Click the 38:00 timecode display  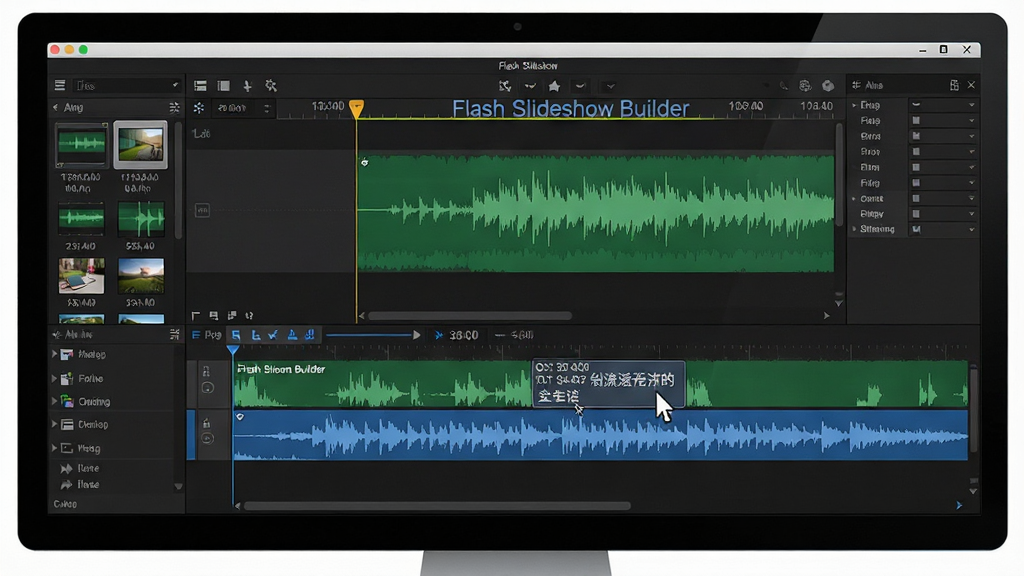[x=464, y=335]
